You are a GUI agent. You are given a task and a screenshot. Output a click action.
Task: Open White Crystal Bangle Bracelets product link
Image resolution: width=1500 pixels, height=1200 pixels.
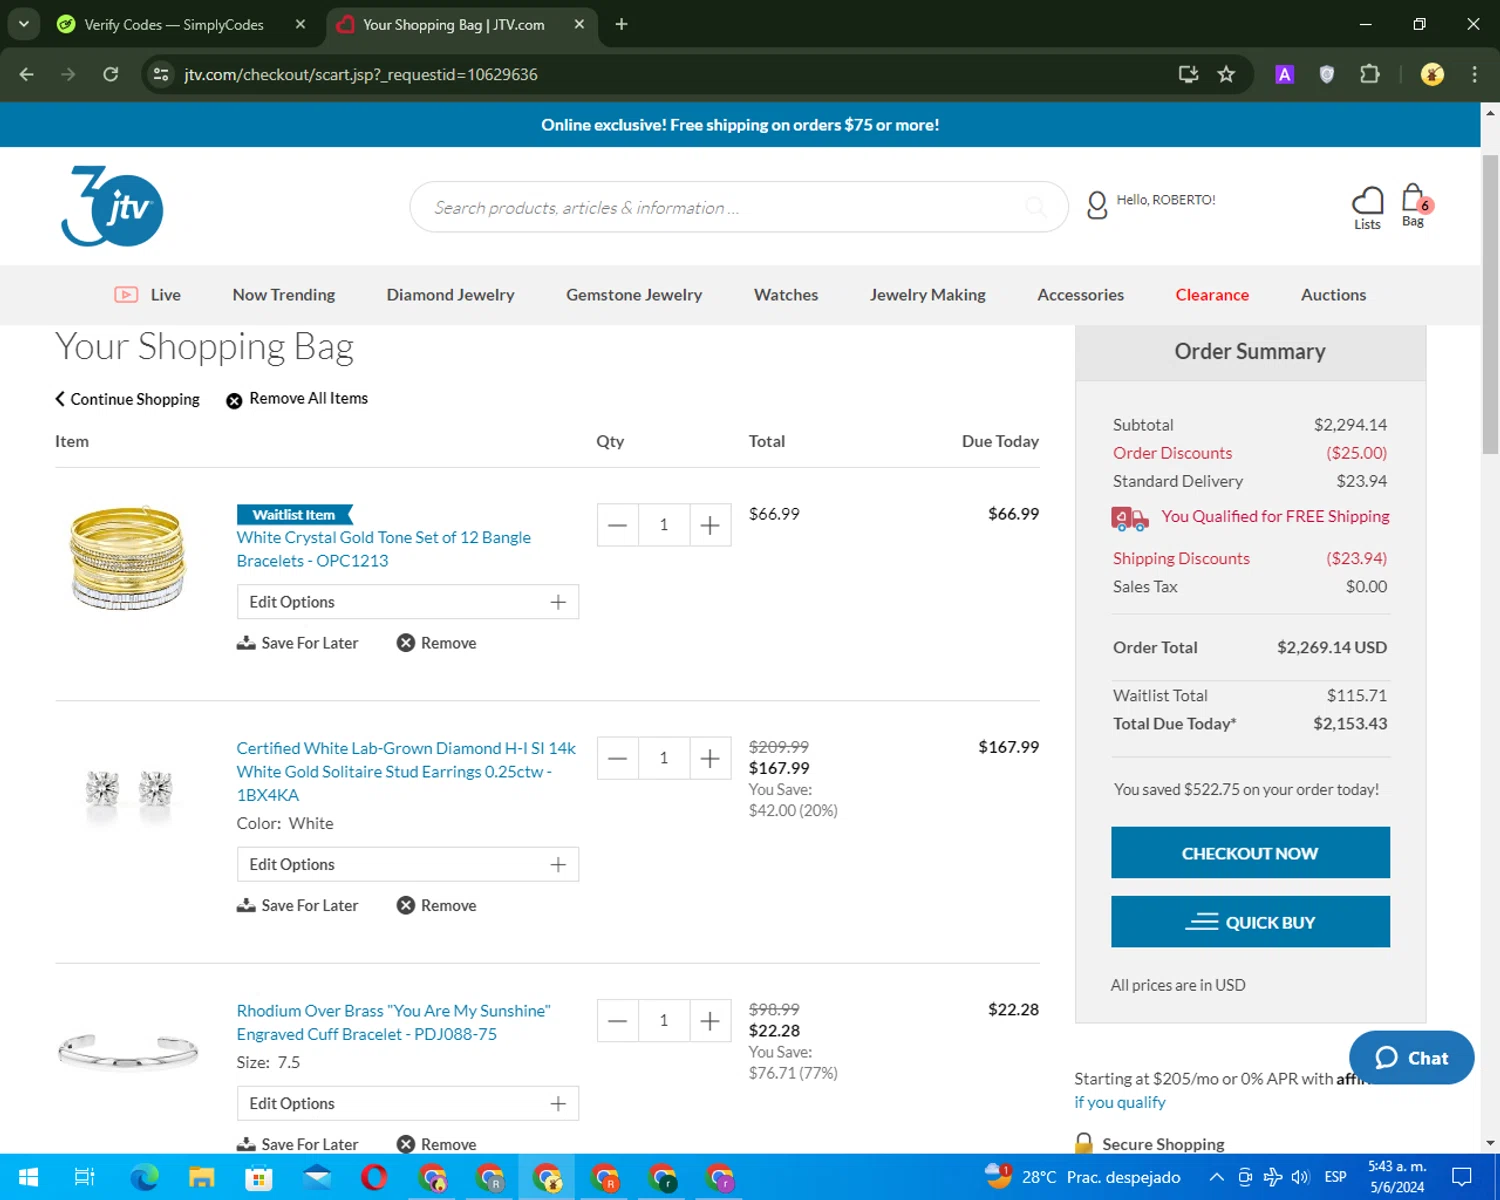pyautogui.click(x=384, y=549)
